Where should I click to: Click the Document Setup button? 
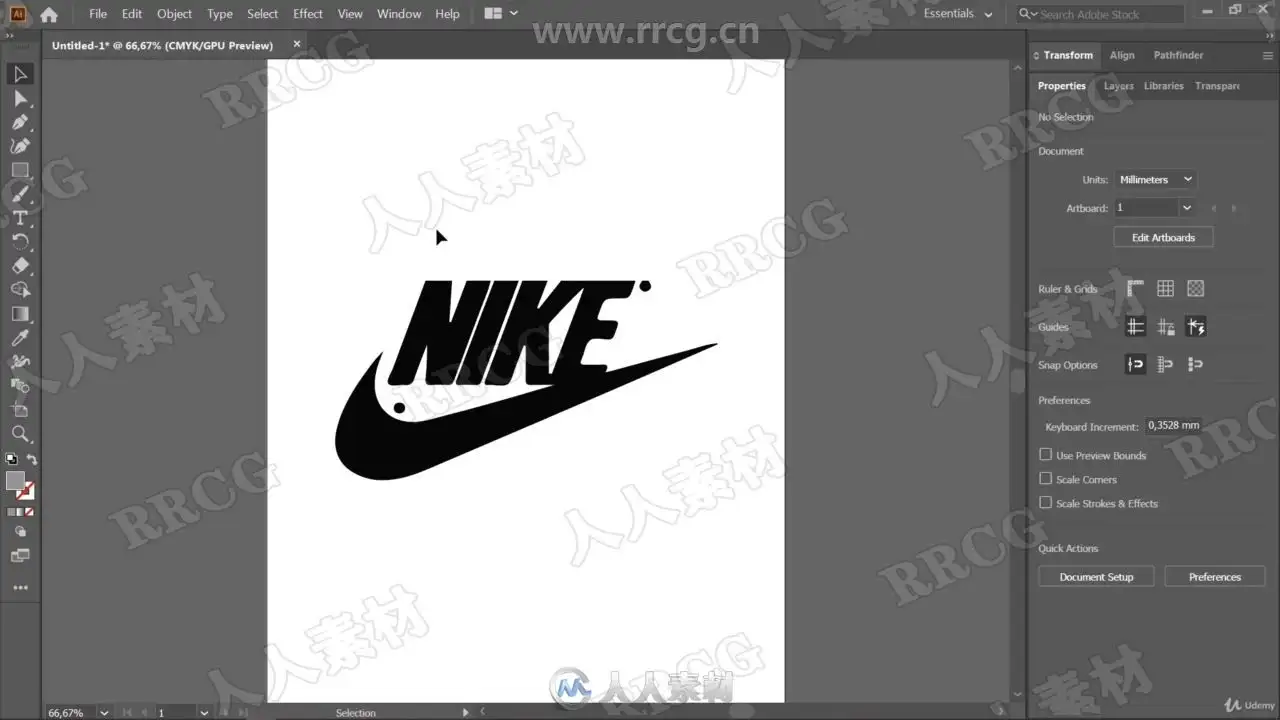tap(1096, 577)
